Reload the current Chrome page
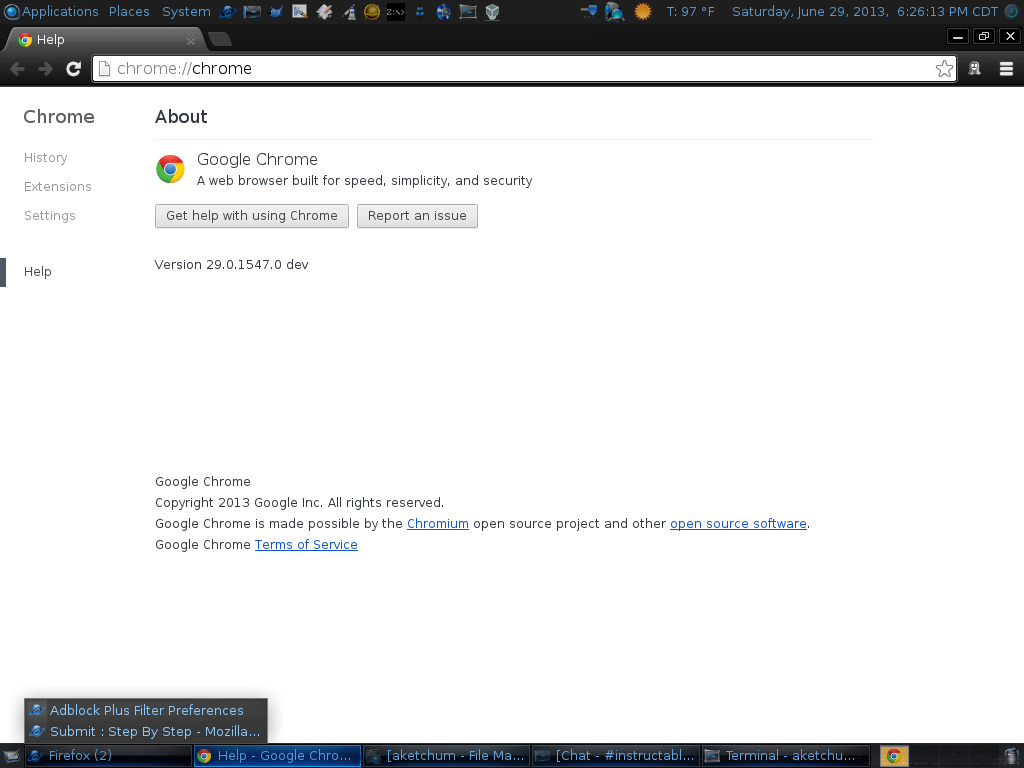This screenshot has height=768, width=1024. point(73,69)
